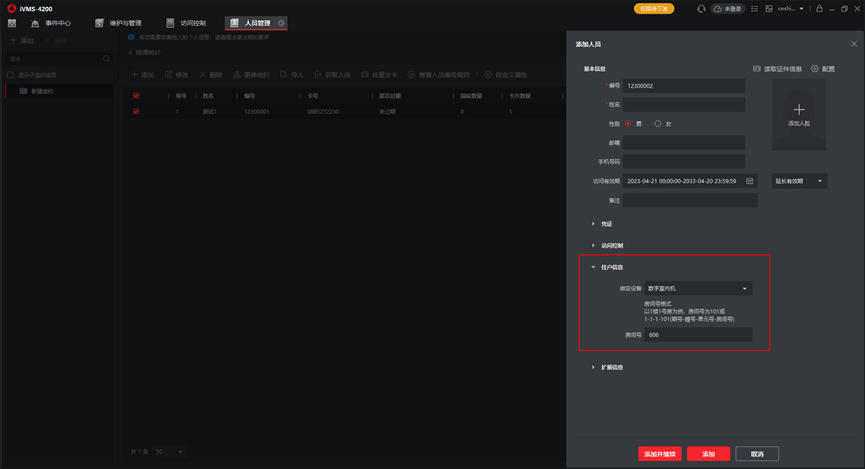The width and height of the screenshot is (865, 469).
Task: Click the 备注 remarks input field
Action: tap(690, 200)
